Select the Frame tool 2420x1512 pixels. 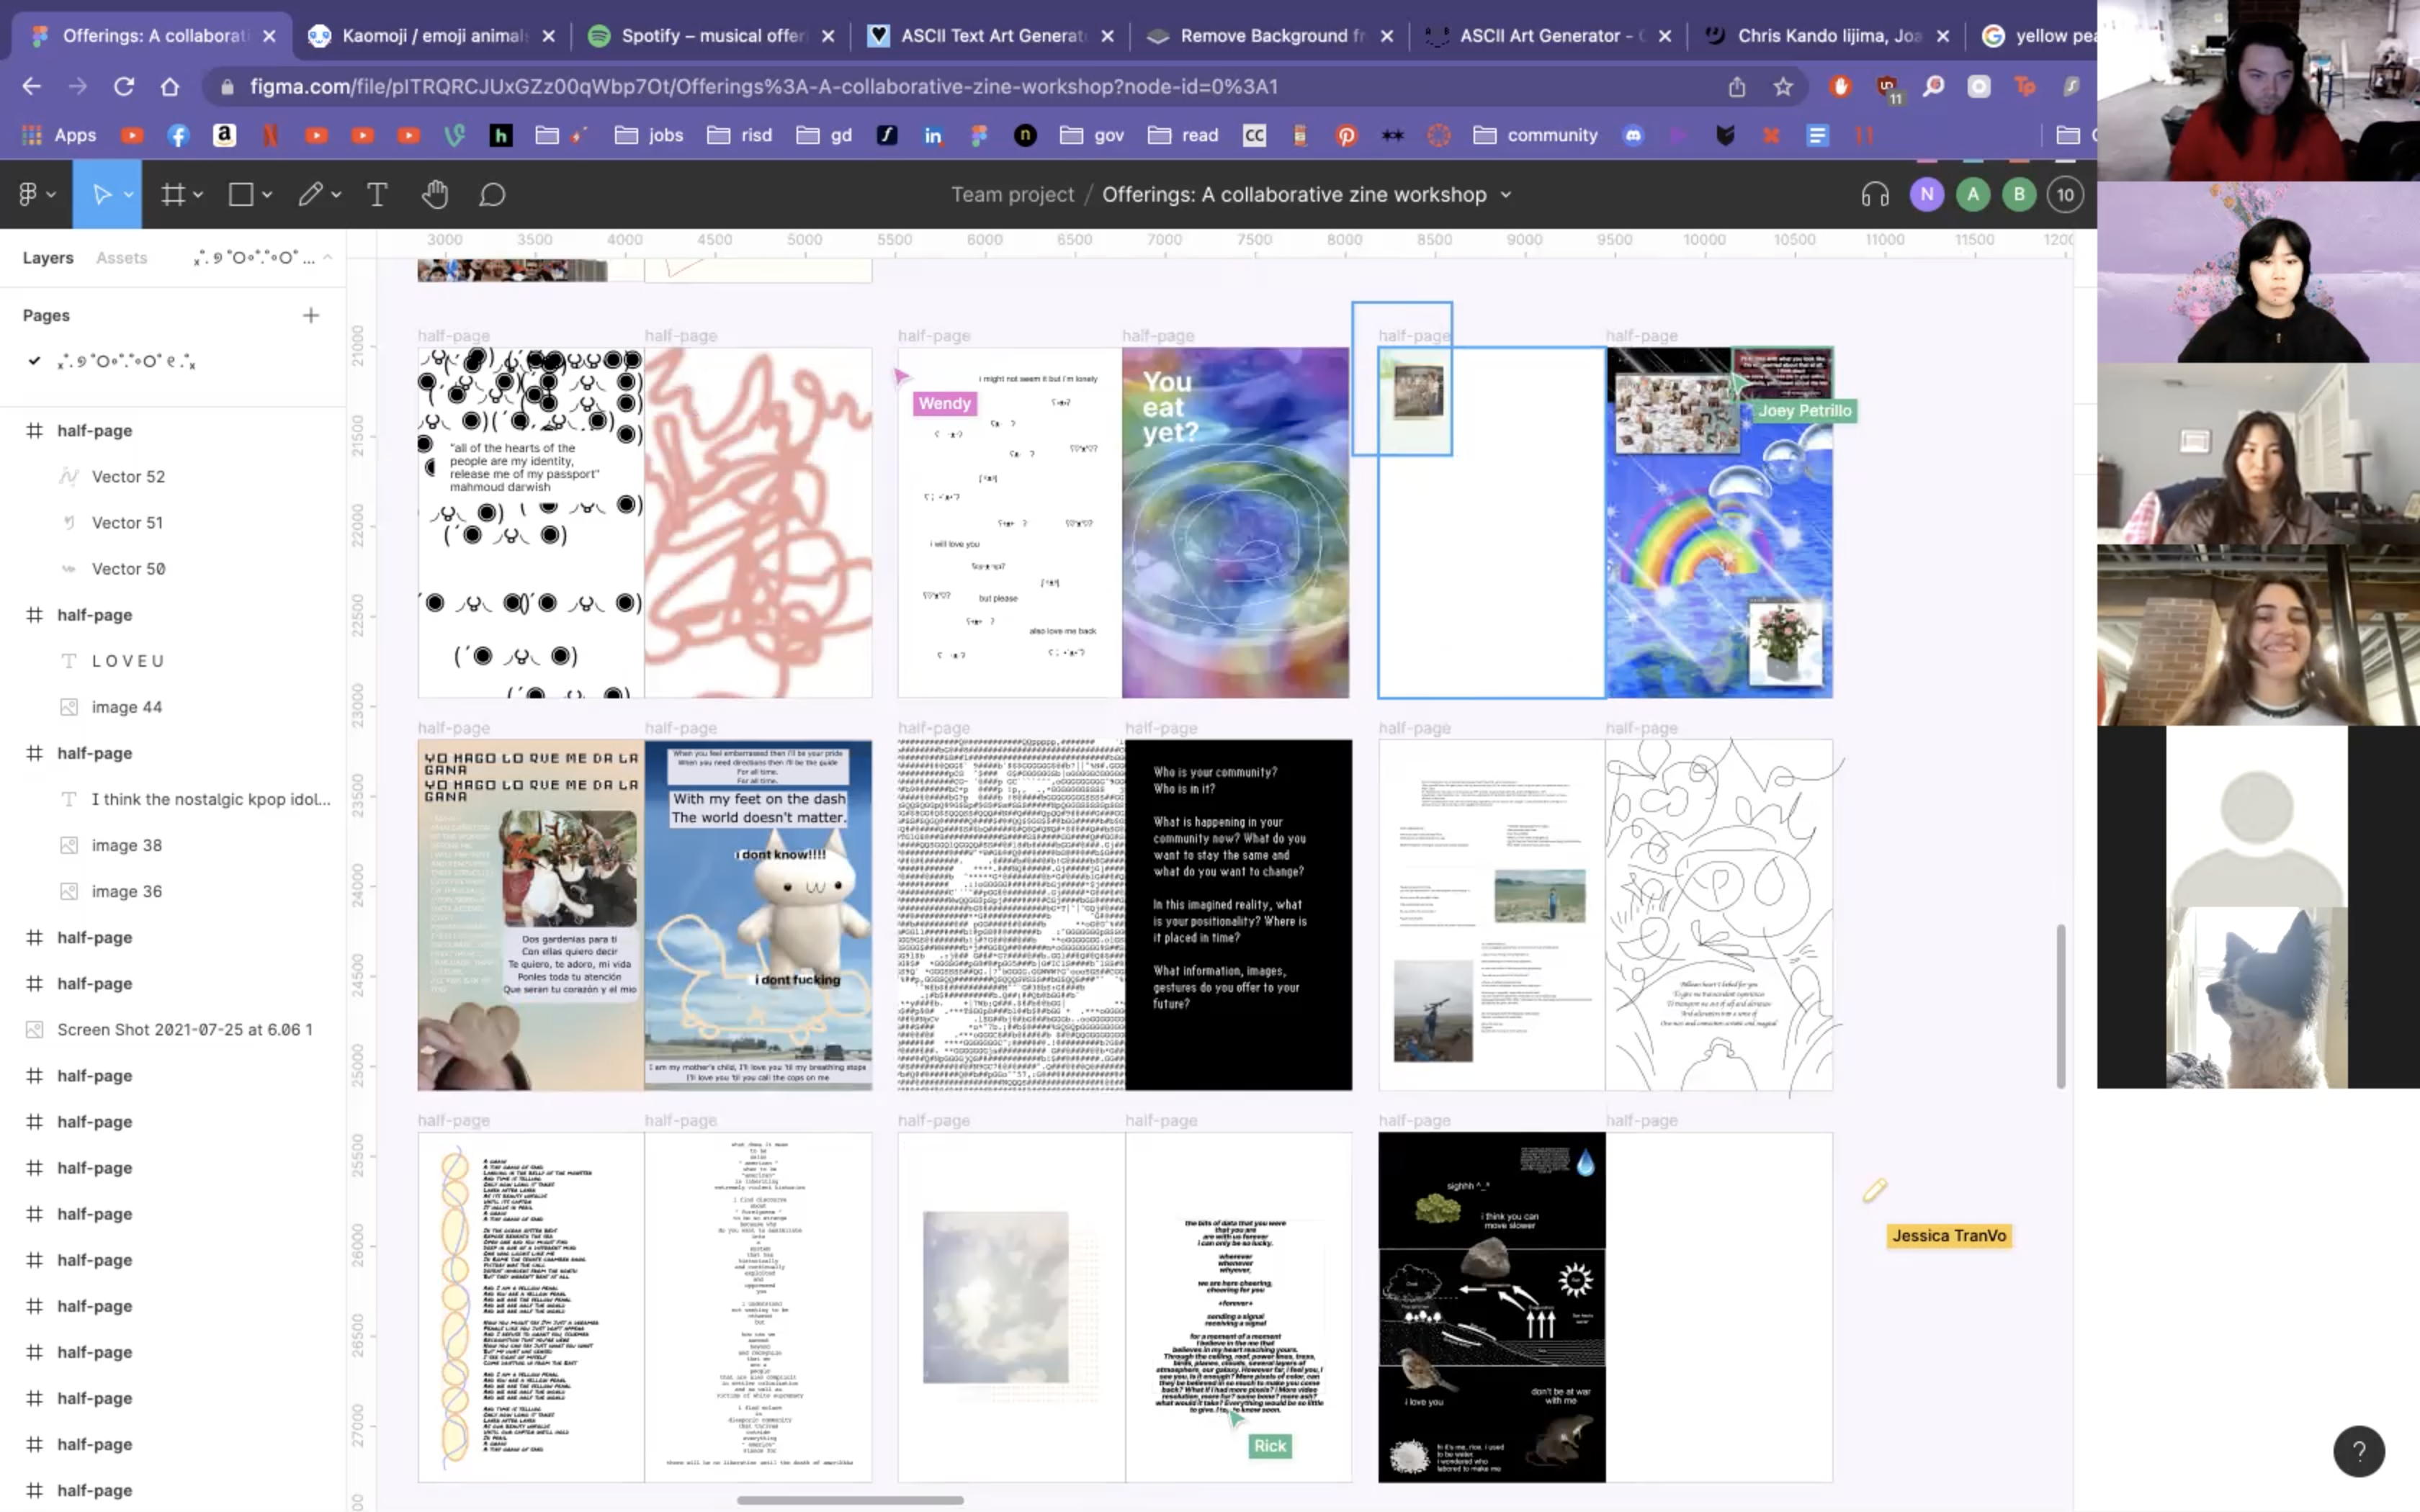173,195
